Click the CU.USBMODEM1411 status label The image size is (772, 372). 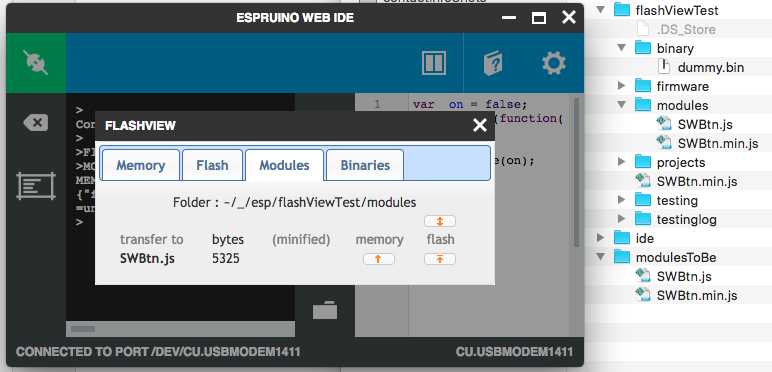pos(514,352)
